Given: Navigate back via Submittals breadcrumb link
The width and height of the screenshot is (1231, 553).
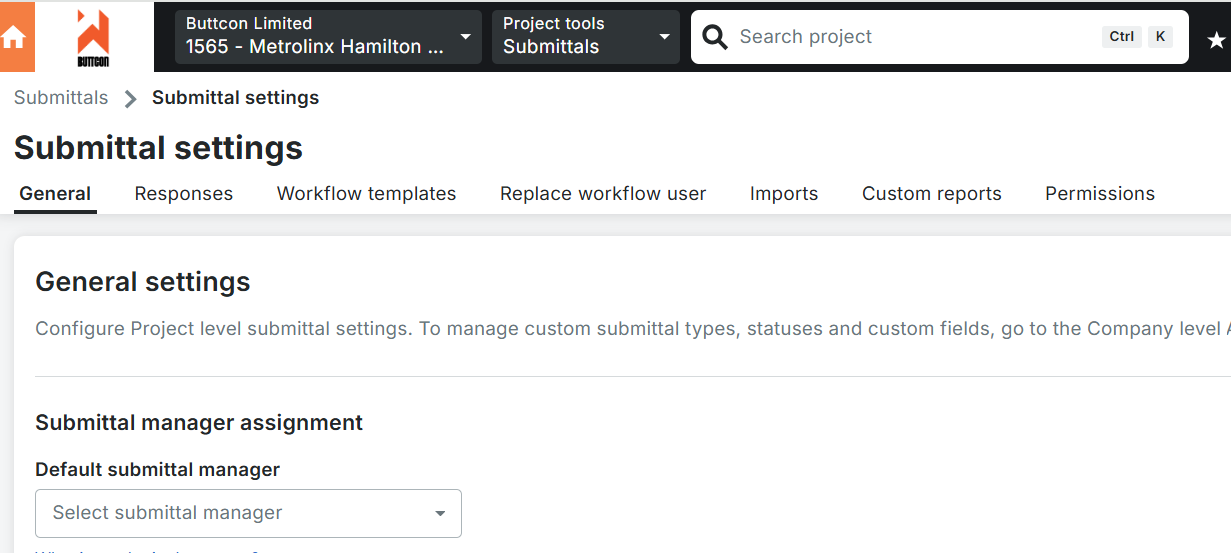Looking at the screenshot, I should (x=61, y=98).
